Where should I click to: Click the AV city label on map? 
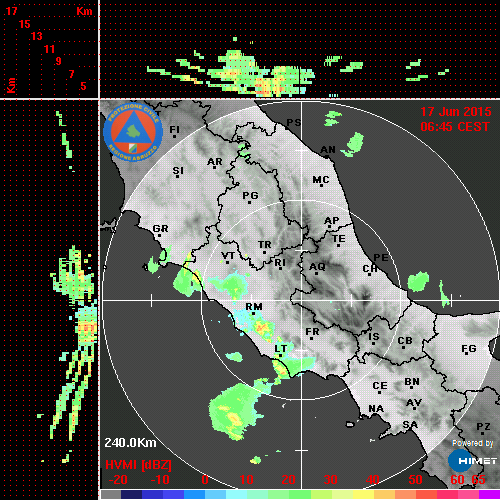414,403
